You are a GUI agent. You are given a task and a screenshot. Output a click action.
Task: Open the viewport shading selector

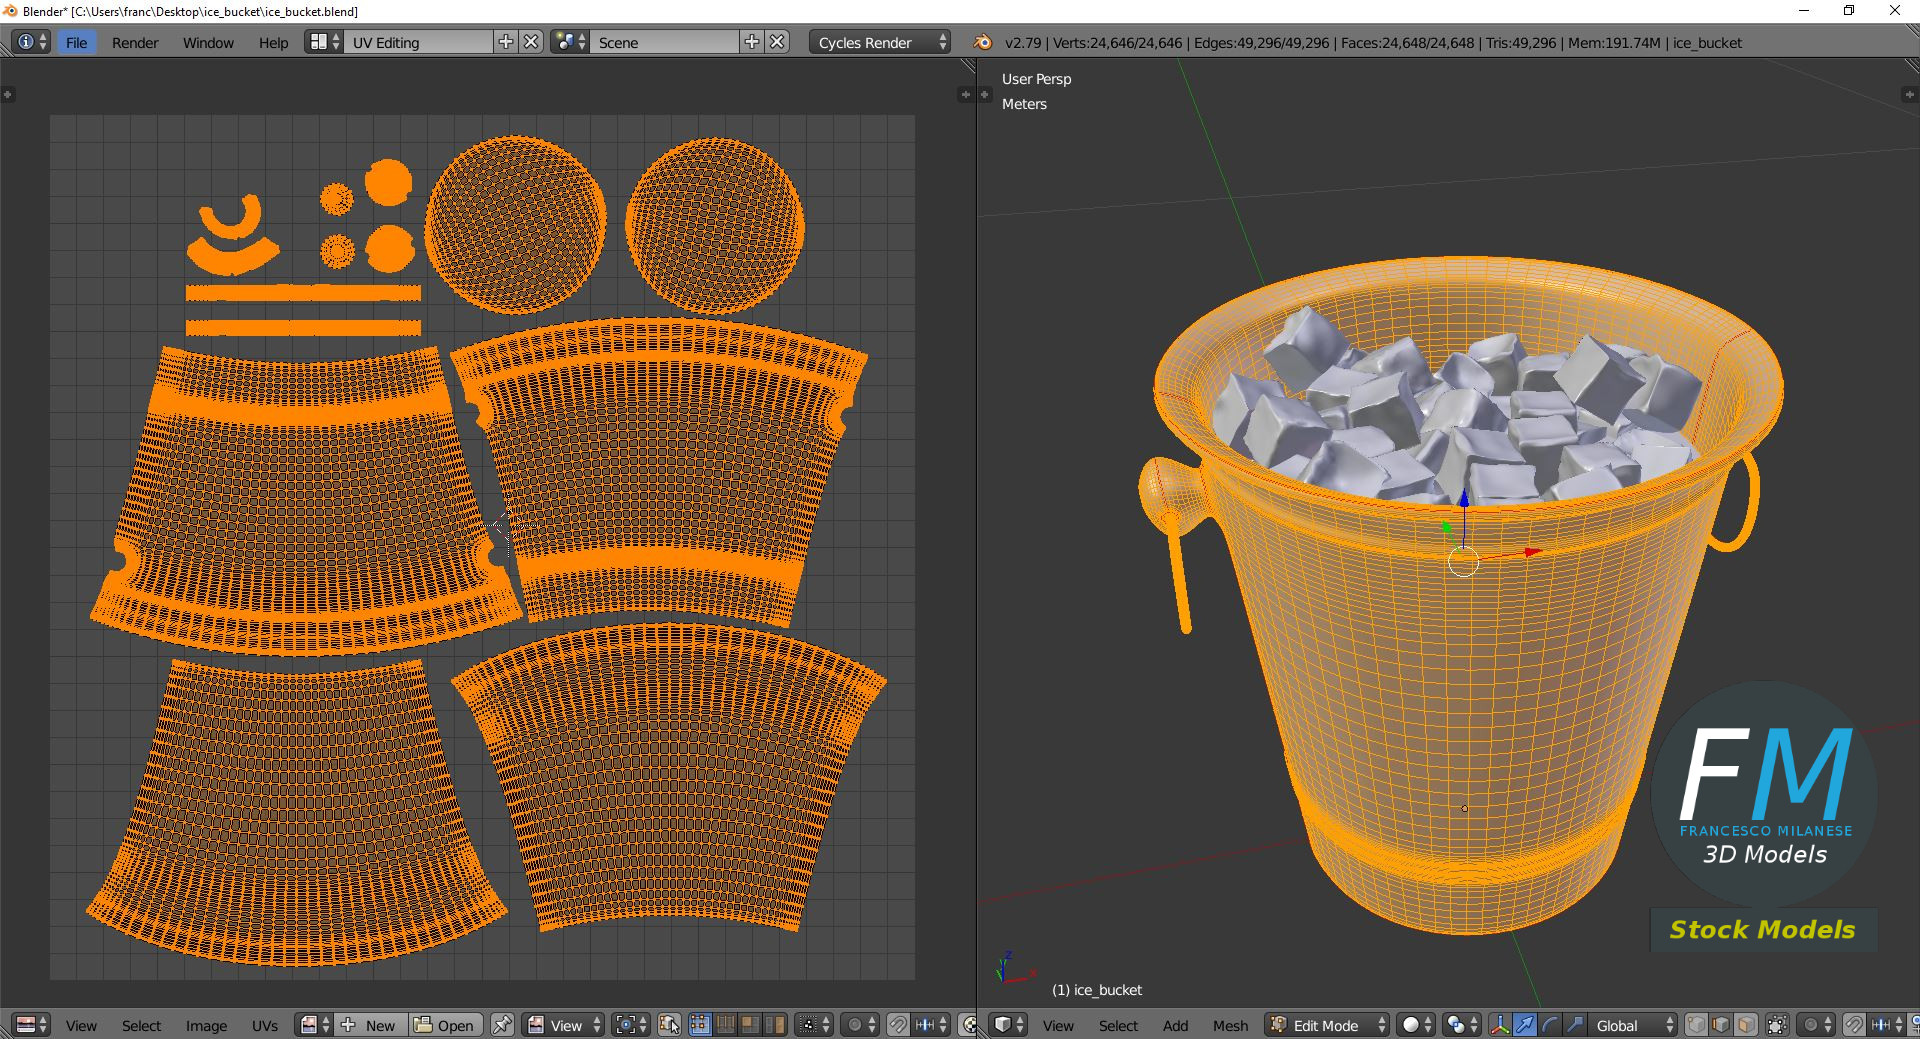[1415, 1025]
